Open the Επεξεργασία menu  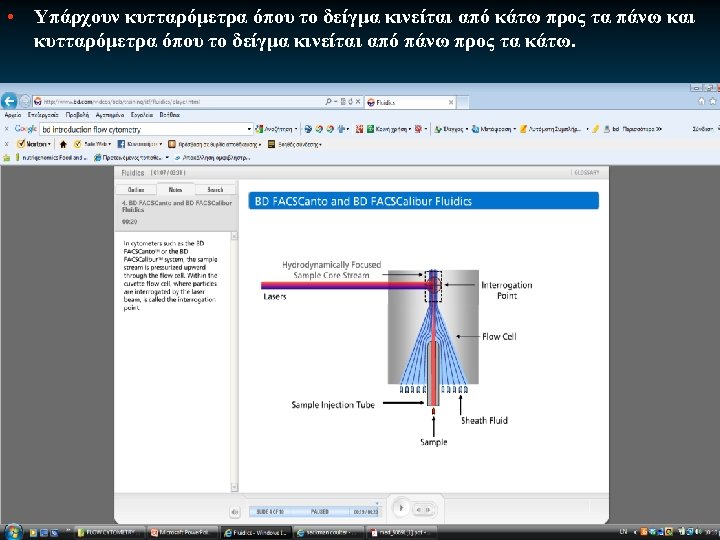(43, 115)
